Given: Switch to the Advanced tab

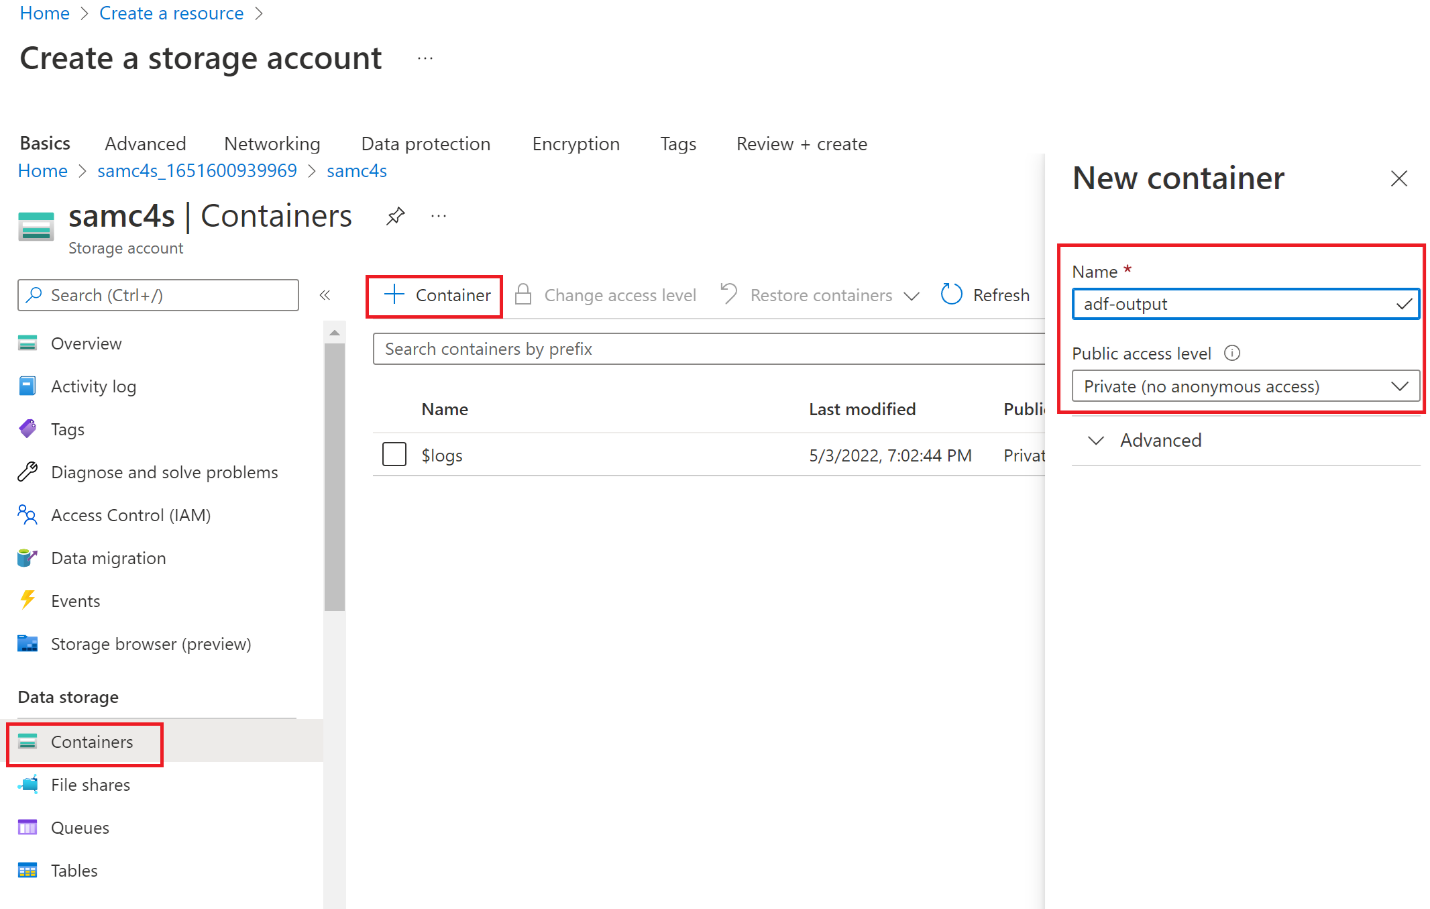Looking at the screenshot, I should point(145,144).
